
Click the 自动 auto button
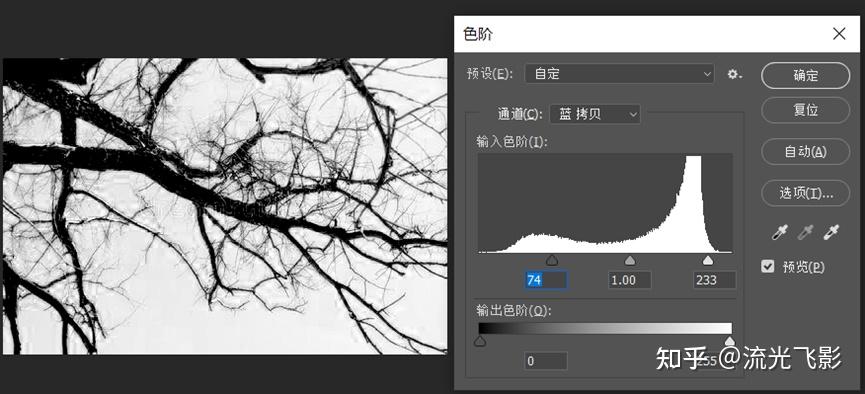click(805, 152)
